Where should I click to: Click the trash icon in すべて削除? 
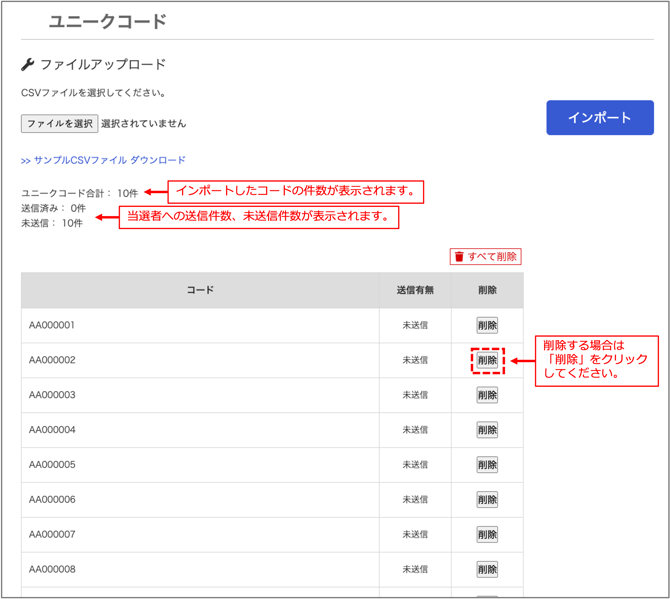click(459, 257)
